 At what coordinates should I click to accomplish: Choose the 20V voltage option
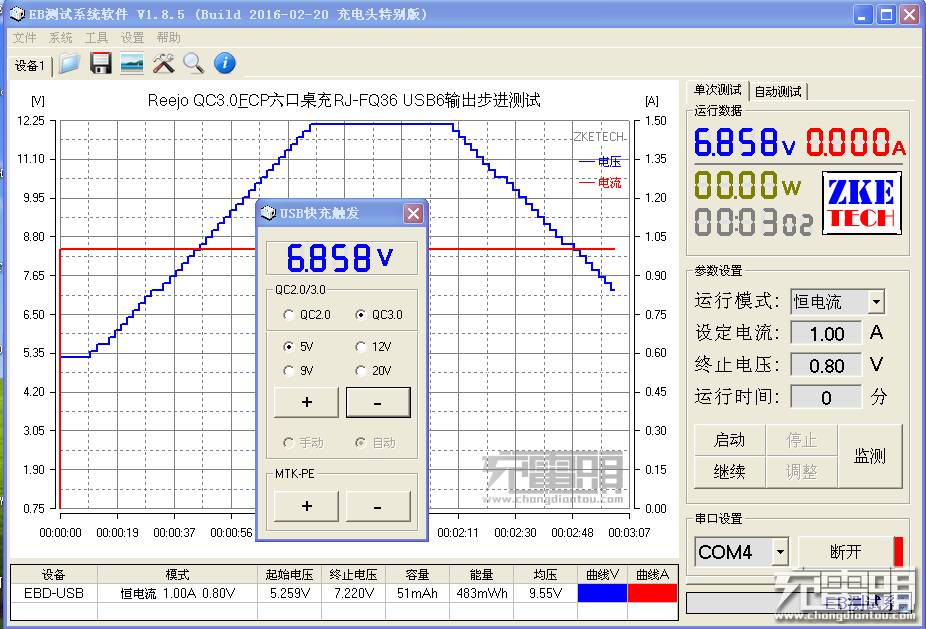pyautogui.click(x=360, y=371)
